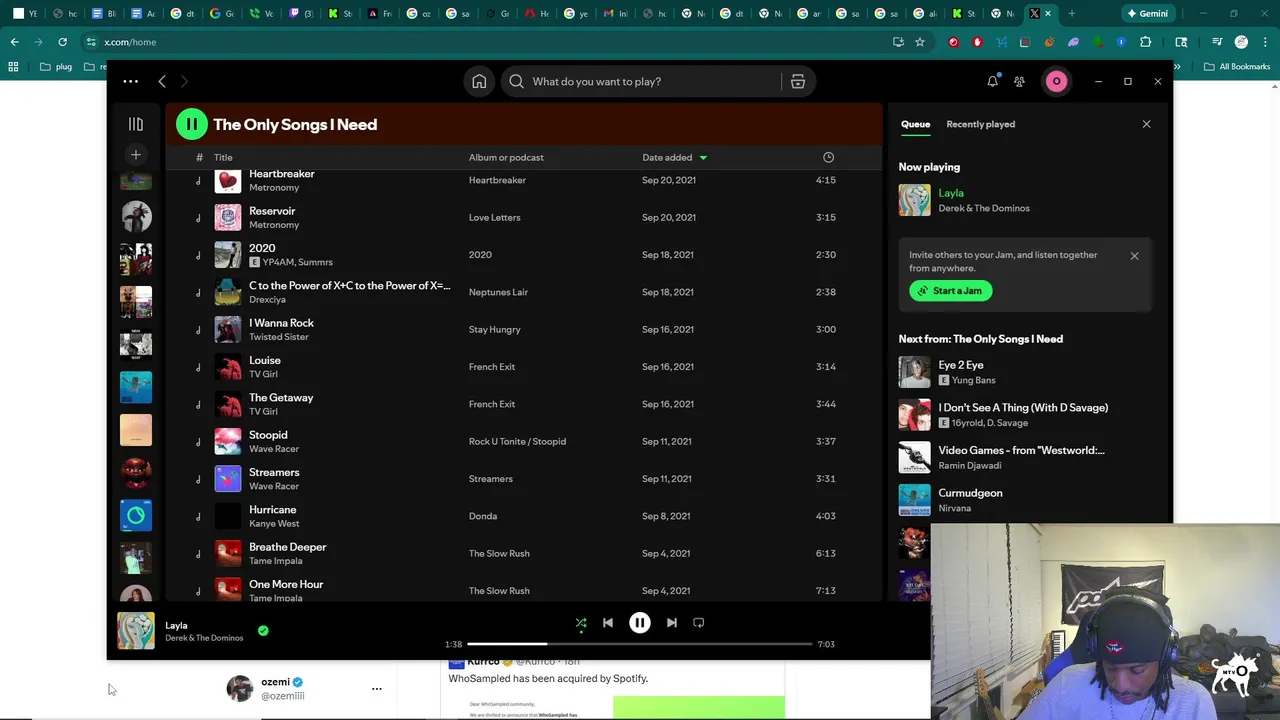This screenshot has height=720, width=1280.
Task: Open Spotify Home
Action: pos(479,81)
